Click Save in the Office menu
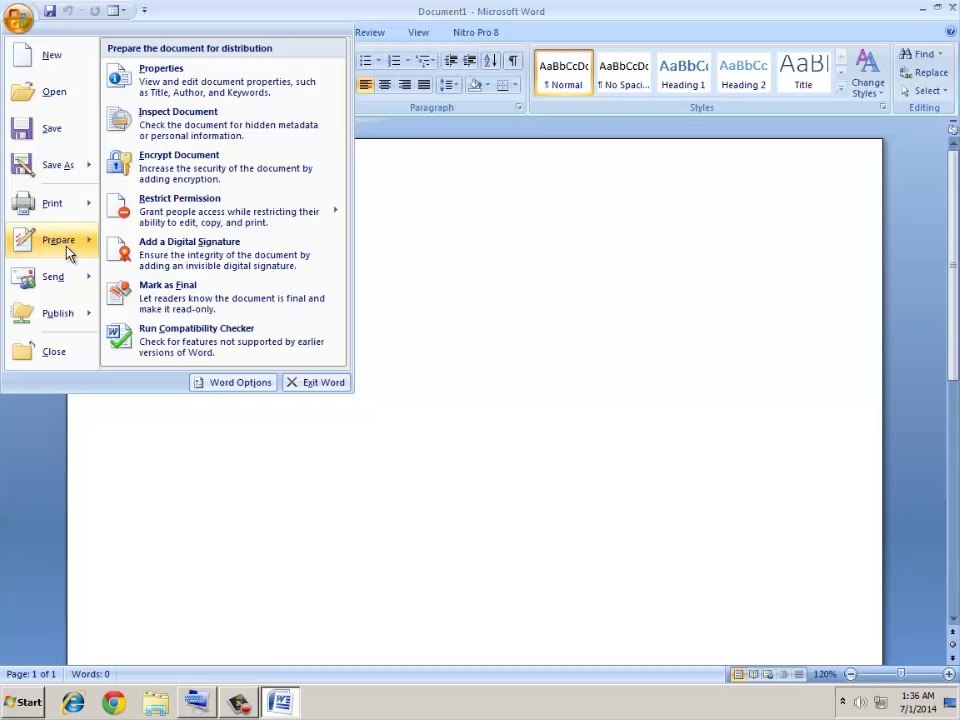 pos(51,129)
